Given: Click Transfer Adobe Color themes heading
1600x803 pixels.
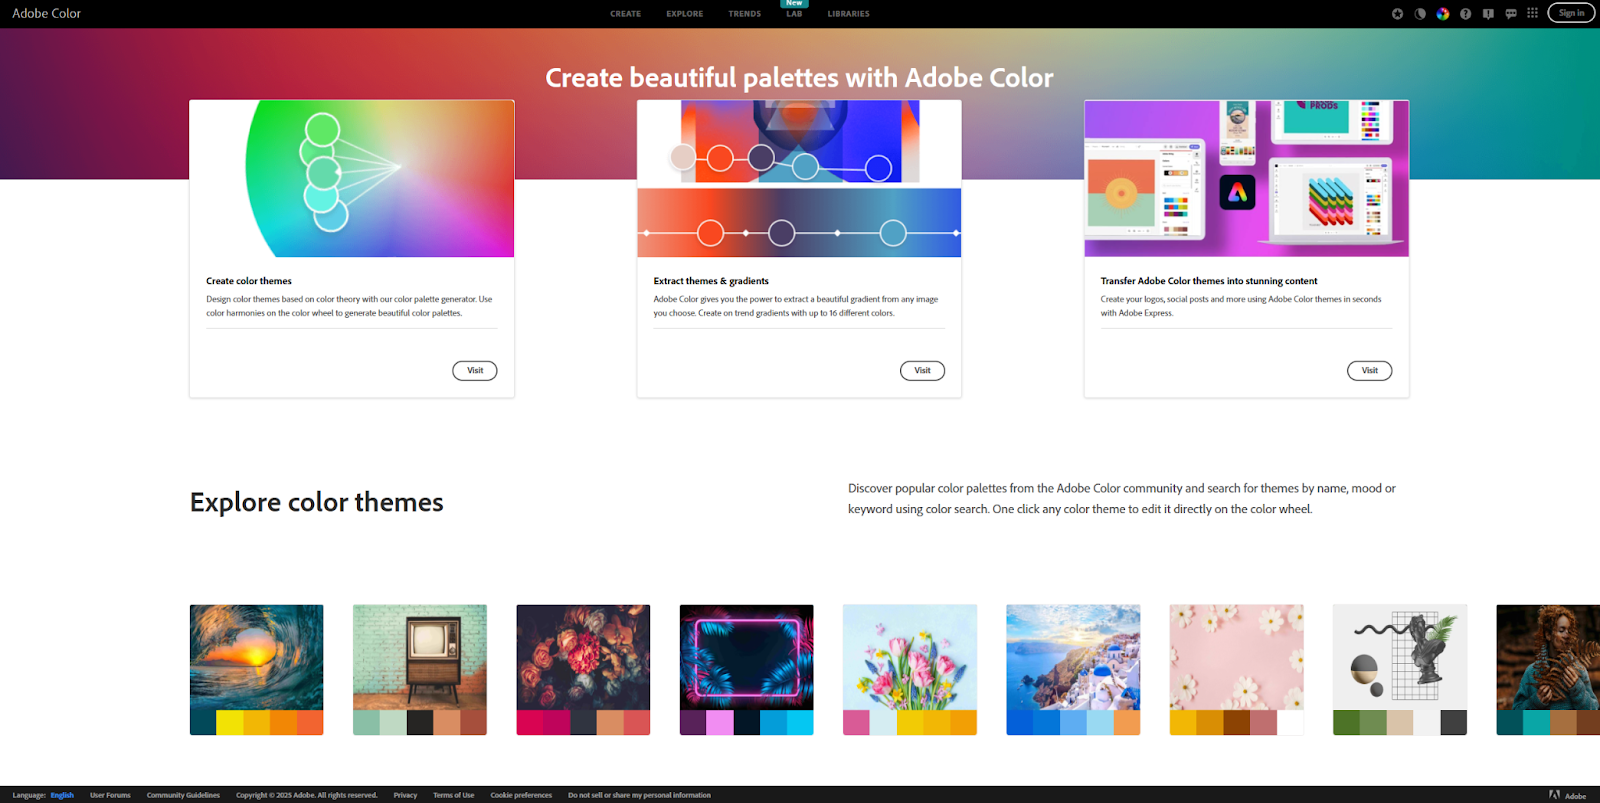Looking at the screenshot, I should 1209,281.
